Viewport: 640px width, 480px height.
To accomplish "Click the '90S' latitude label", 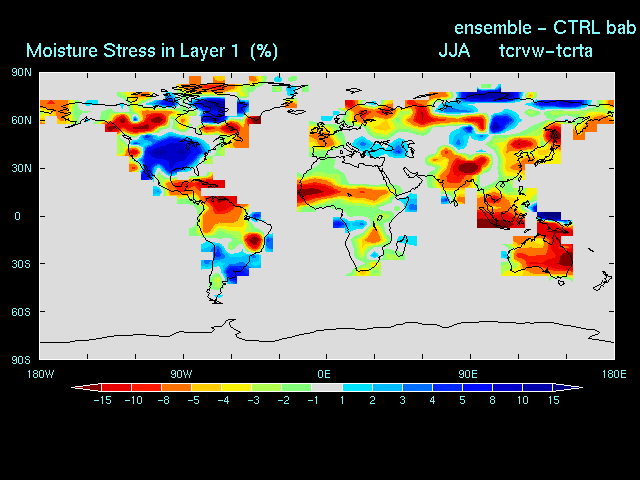I will coord(21,360).
